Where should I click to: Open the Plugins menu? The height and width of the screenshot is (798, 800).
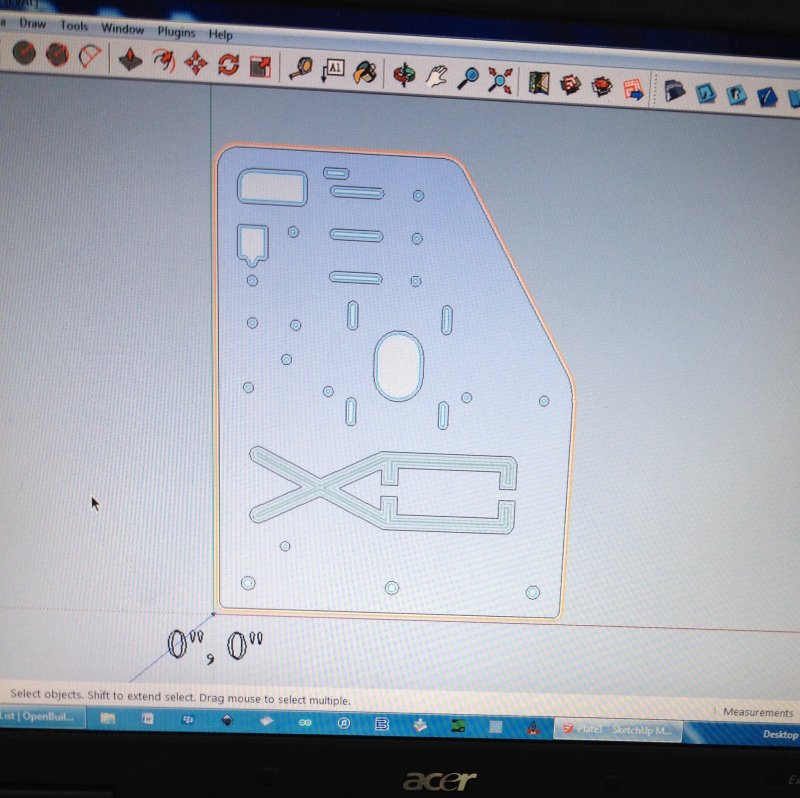(176, 32)
